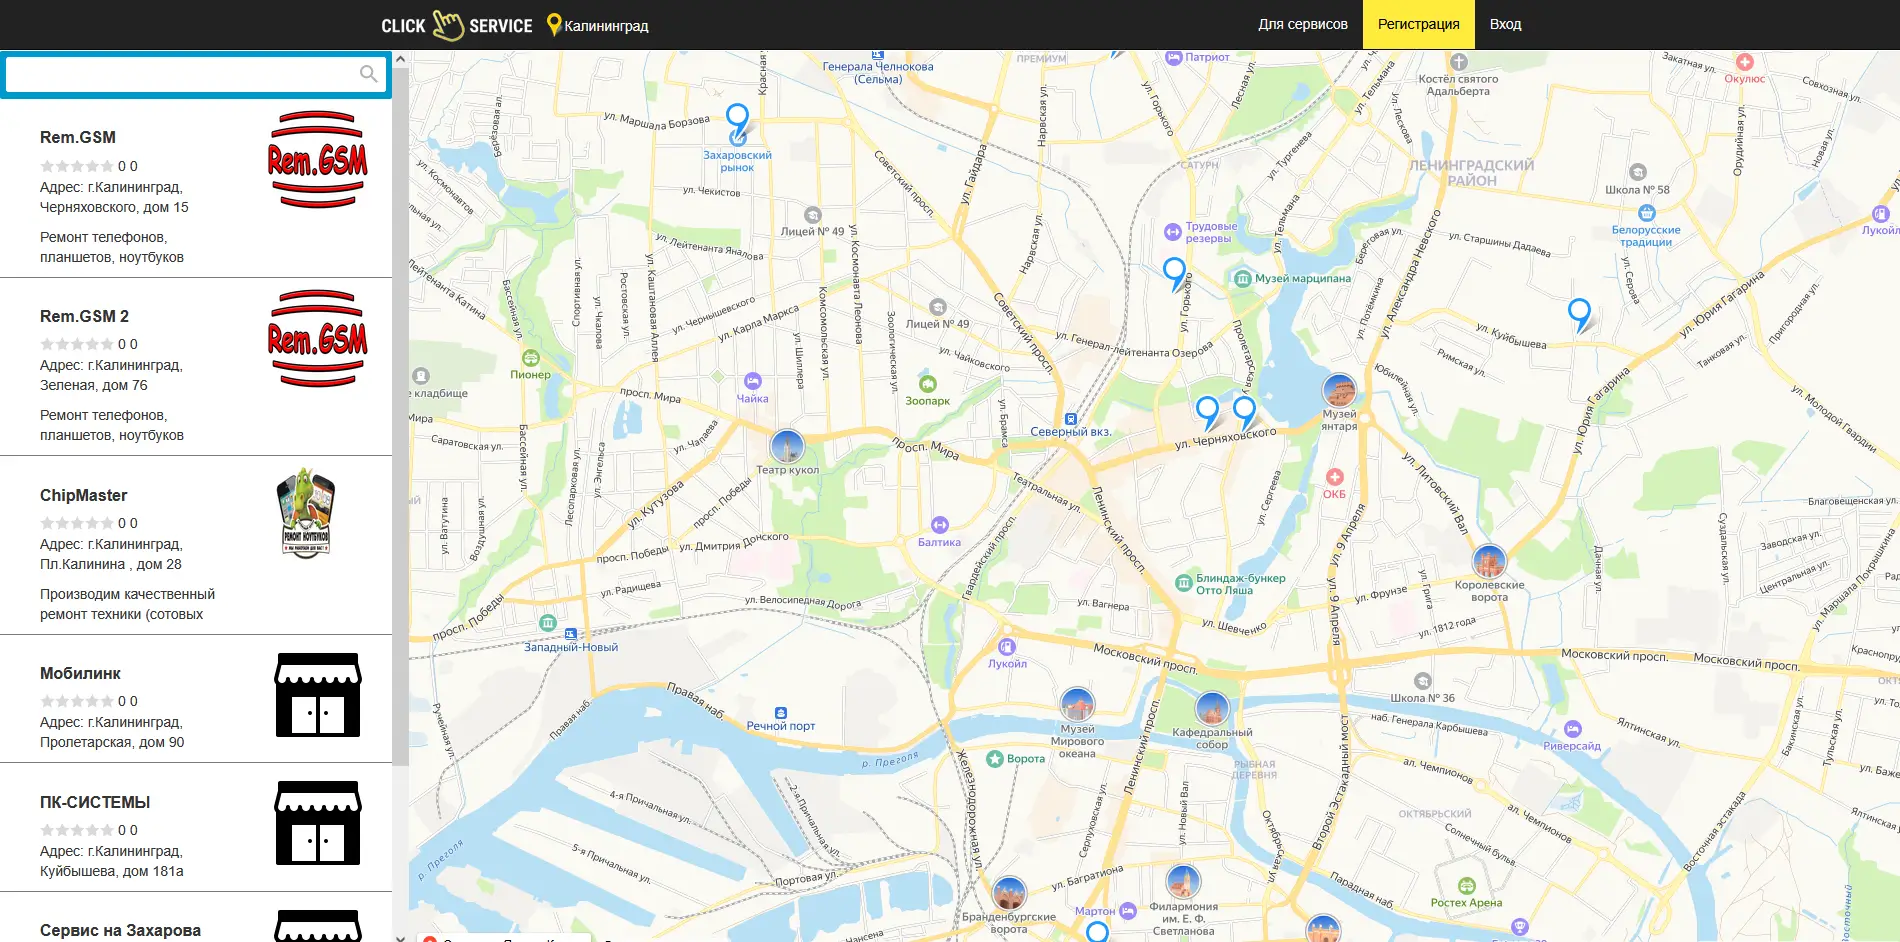Click the Северный вкз. station icon
1900x942 pixels.
tap(1071, 419)
